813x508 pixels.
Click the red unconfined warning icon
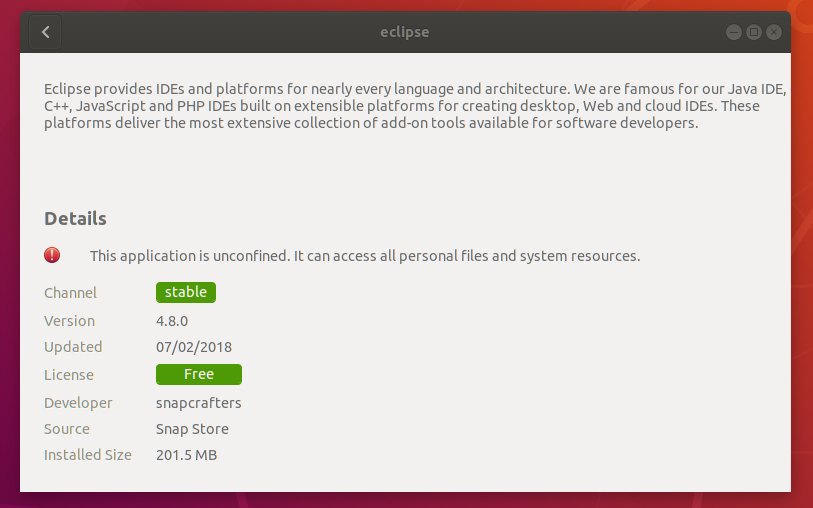tap(52, 255)
